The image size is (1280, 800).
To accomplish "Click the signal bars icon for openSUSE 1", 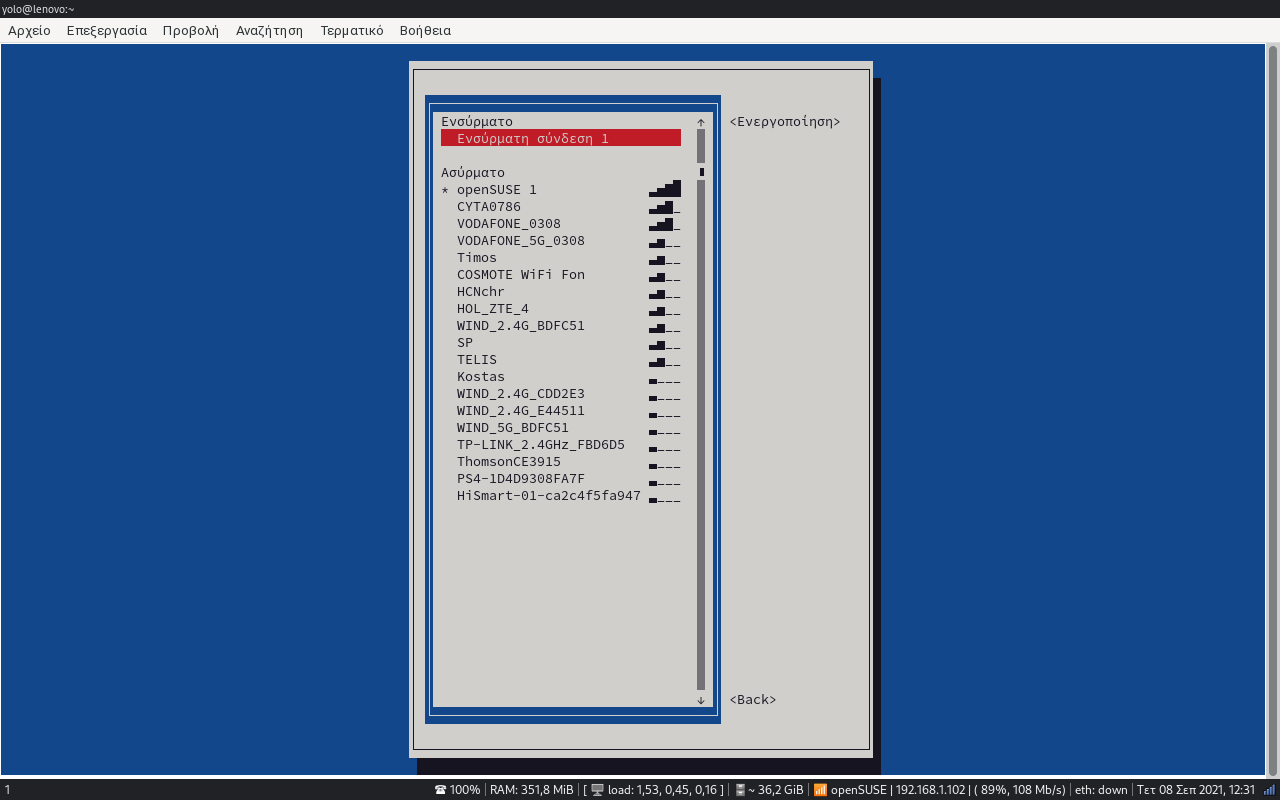I will pos(665,189).
